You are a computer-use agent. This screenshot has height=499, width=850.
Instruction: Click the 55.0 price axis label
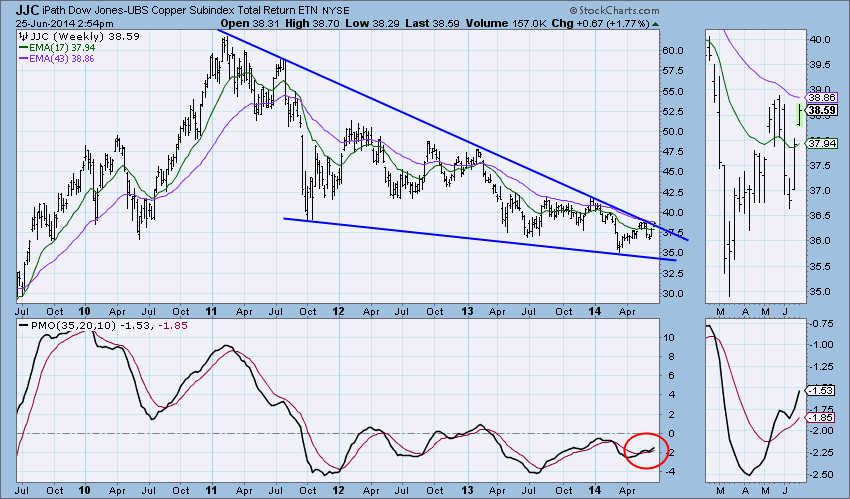673,92
